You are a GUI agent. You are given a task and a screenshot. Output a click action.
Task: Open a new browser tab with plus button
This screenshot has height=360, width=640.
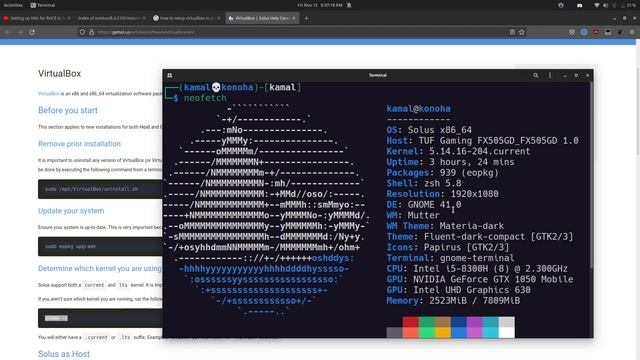coord(307,18)
